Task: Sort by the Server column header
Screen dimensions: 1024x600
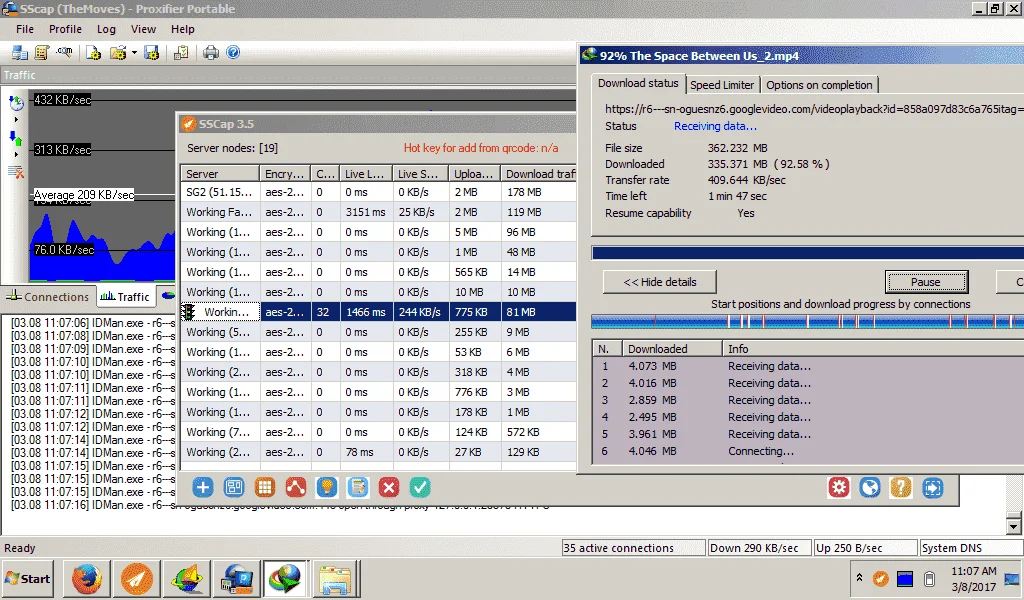Action: tap(220, 174)
